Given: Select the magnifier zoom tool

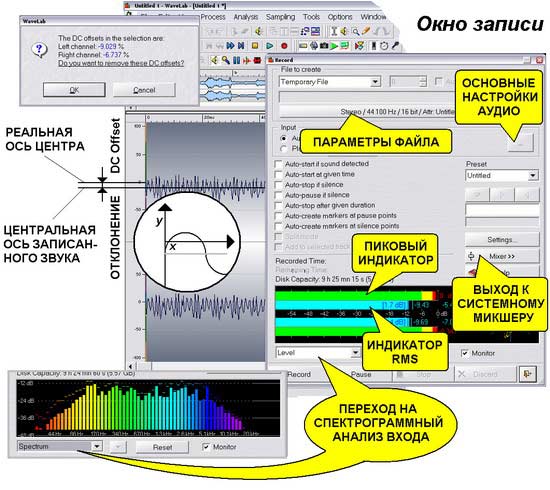Looking at the screenshot, I should pyautogui.click(x=356, y=32).
